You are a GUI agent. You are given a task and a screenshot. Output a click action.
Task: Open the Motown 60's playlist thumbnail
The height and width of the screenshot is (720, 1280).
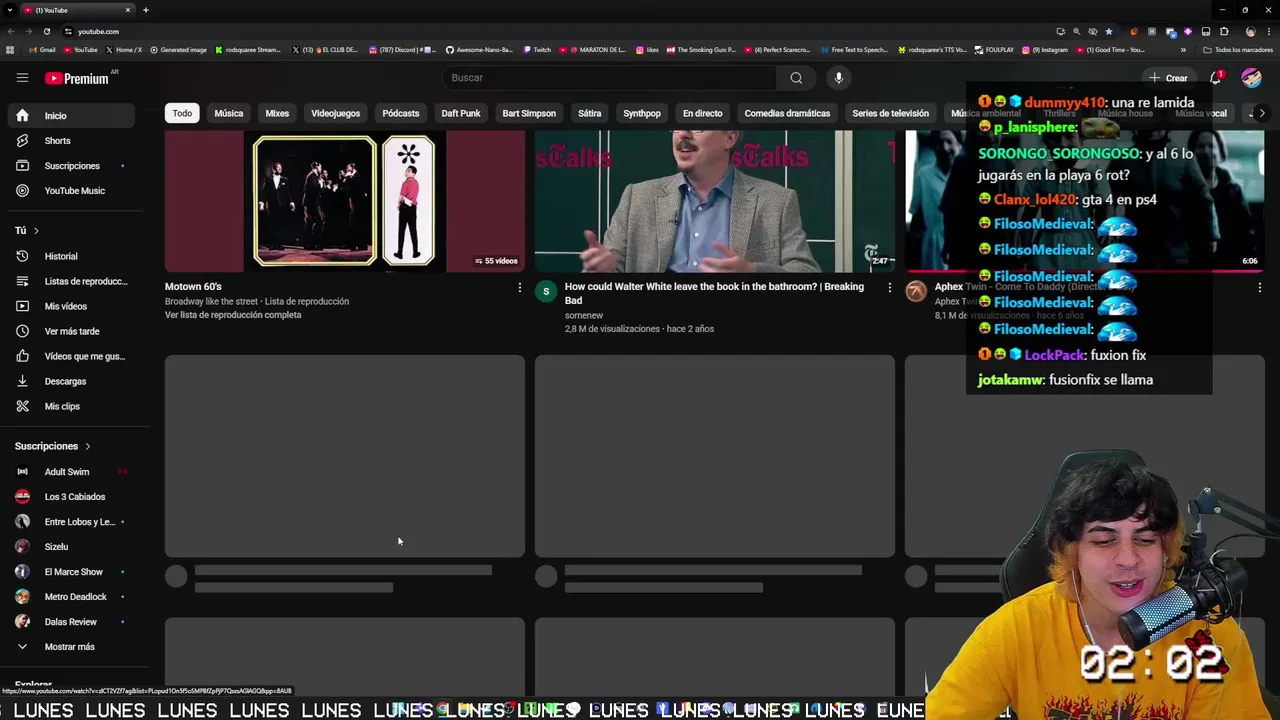pyautogui.click(x=345, y=201)
